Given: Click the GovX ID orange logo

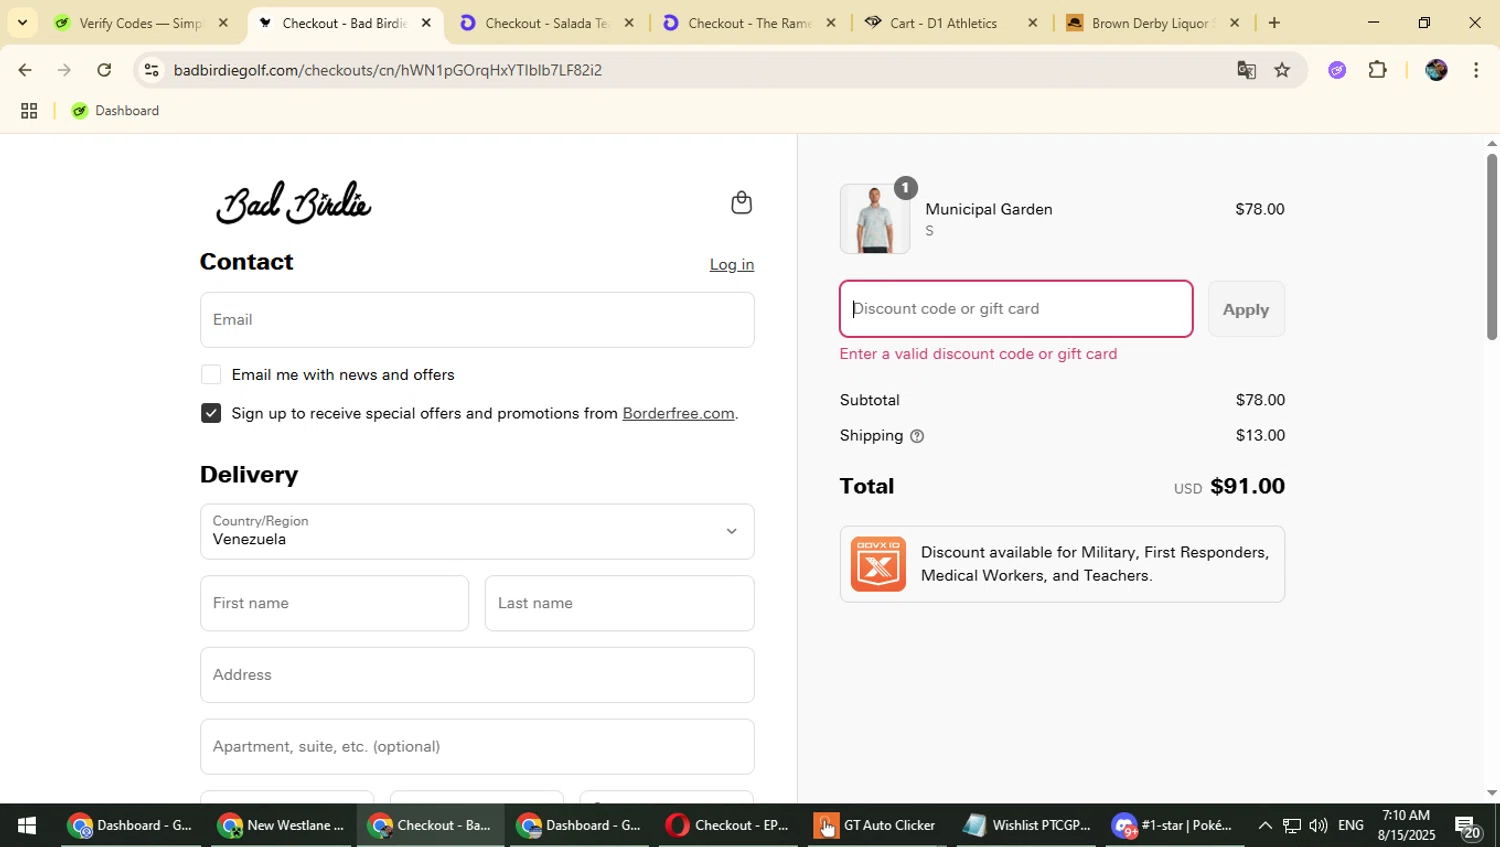Looking at the screenshot, I should click(878, 564).
